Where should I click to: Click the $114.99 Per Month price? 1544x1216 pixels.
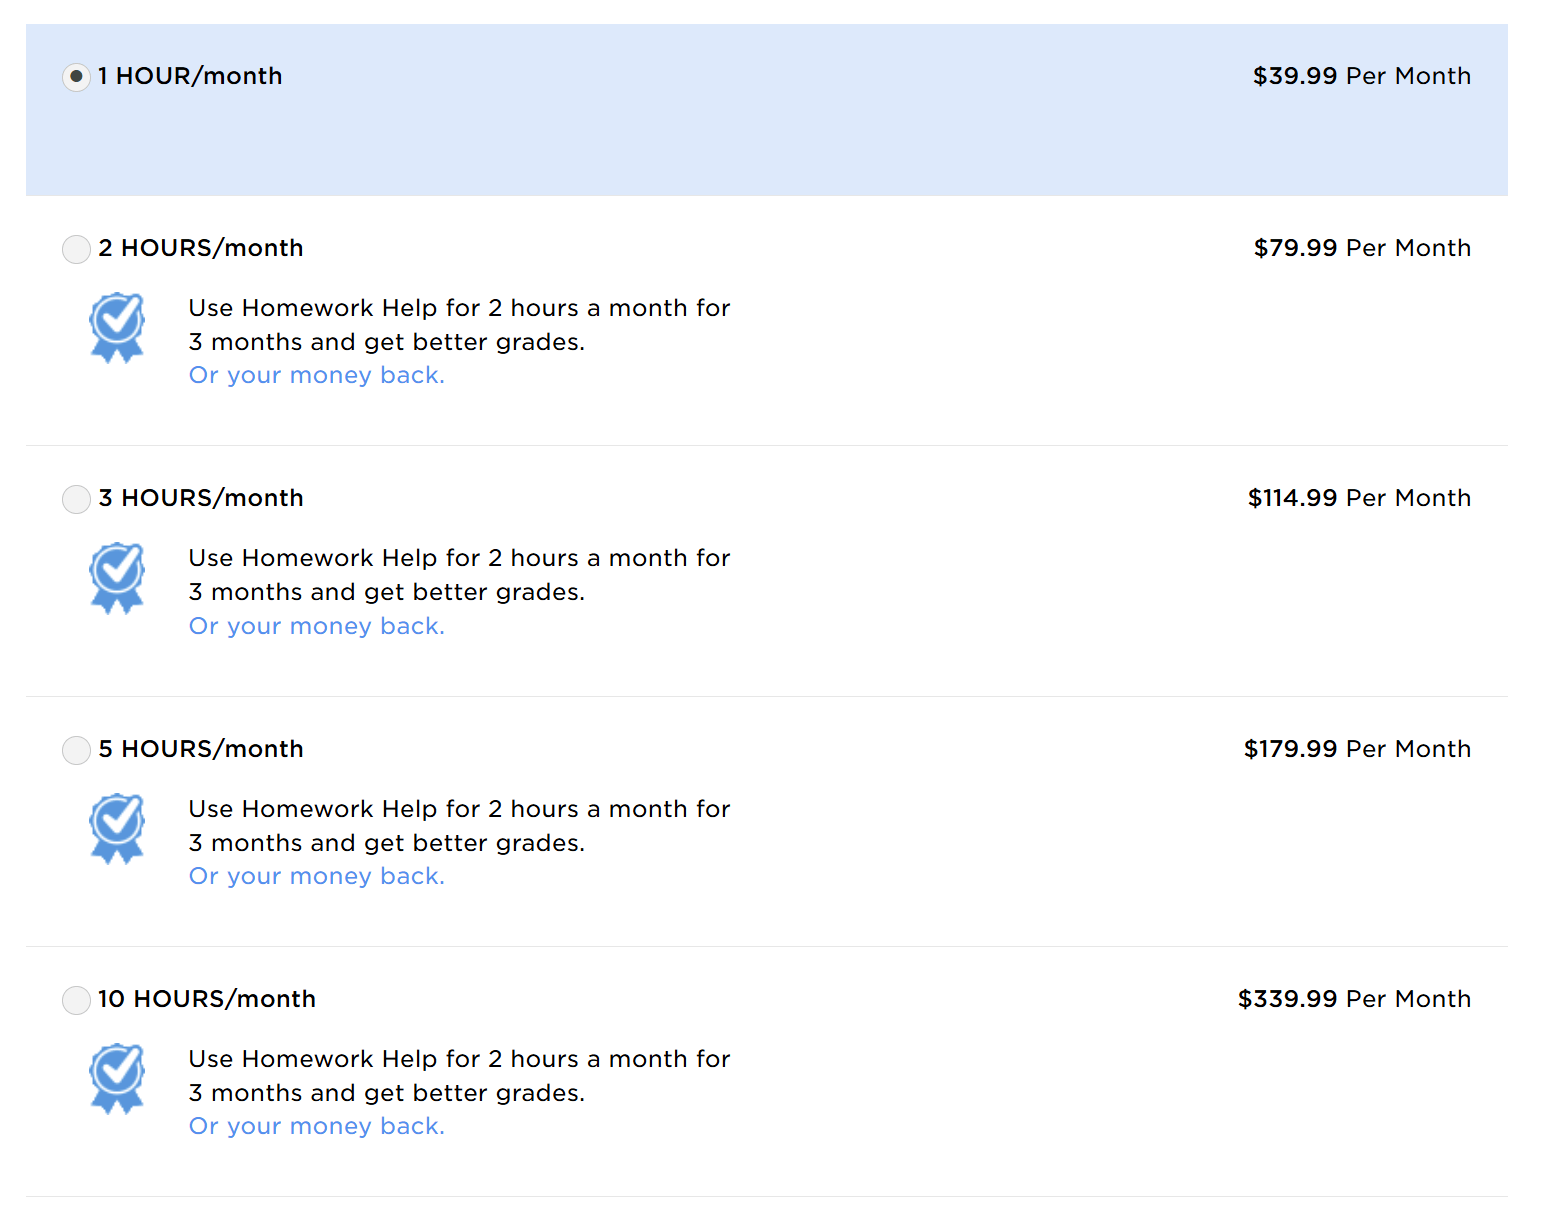[x=1359, y=498]
